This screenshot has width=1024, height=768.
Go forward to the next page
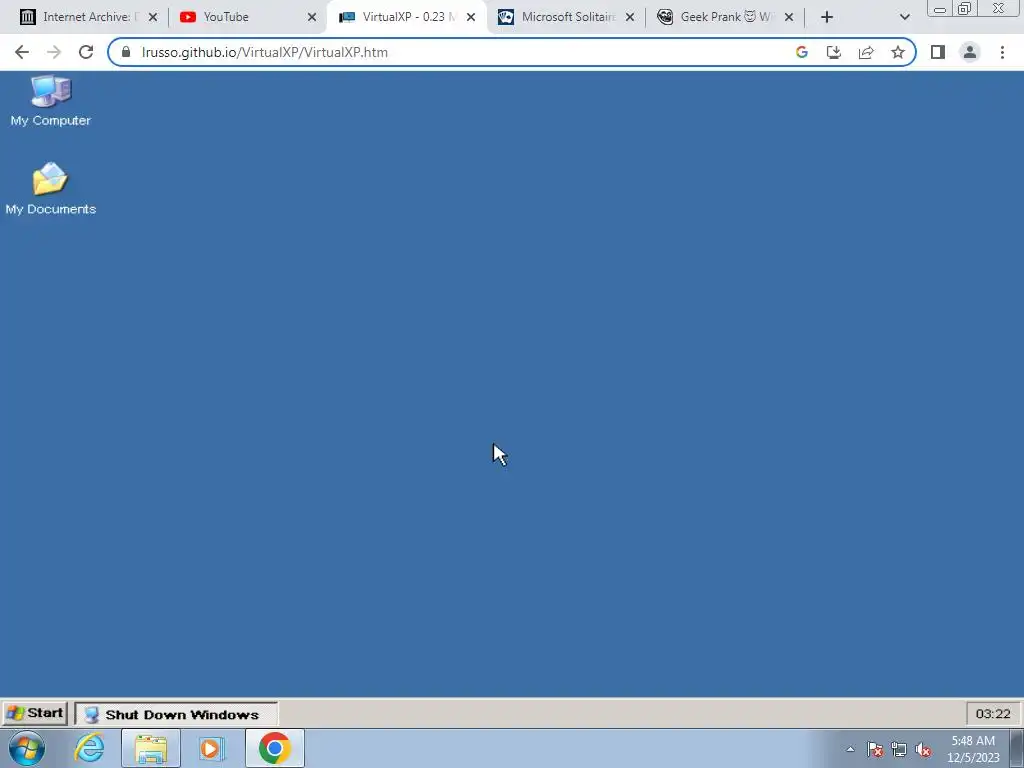coord(54,52)
